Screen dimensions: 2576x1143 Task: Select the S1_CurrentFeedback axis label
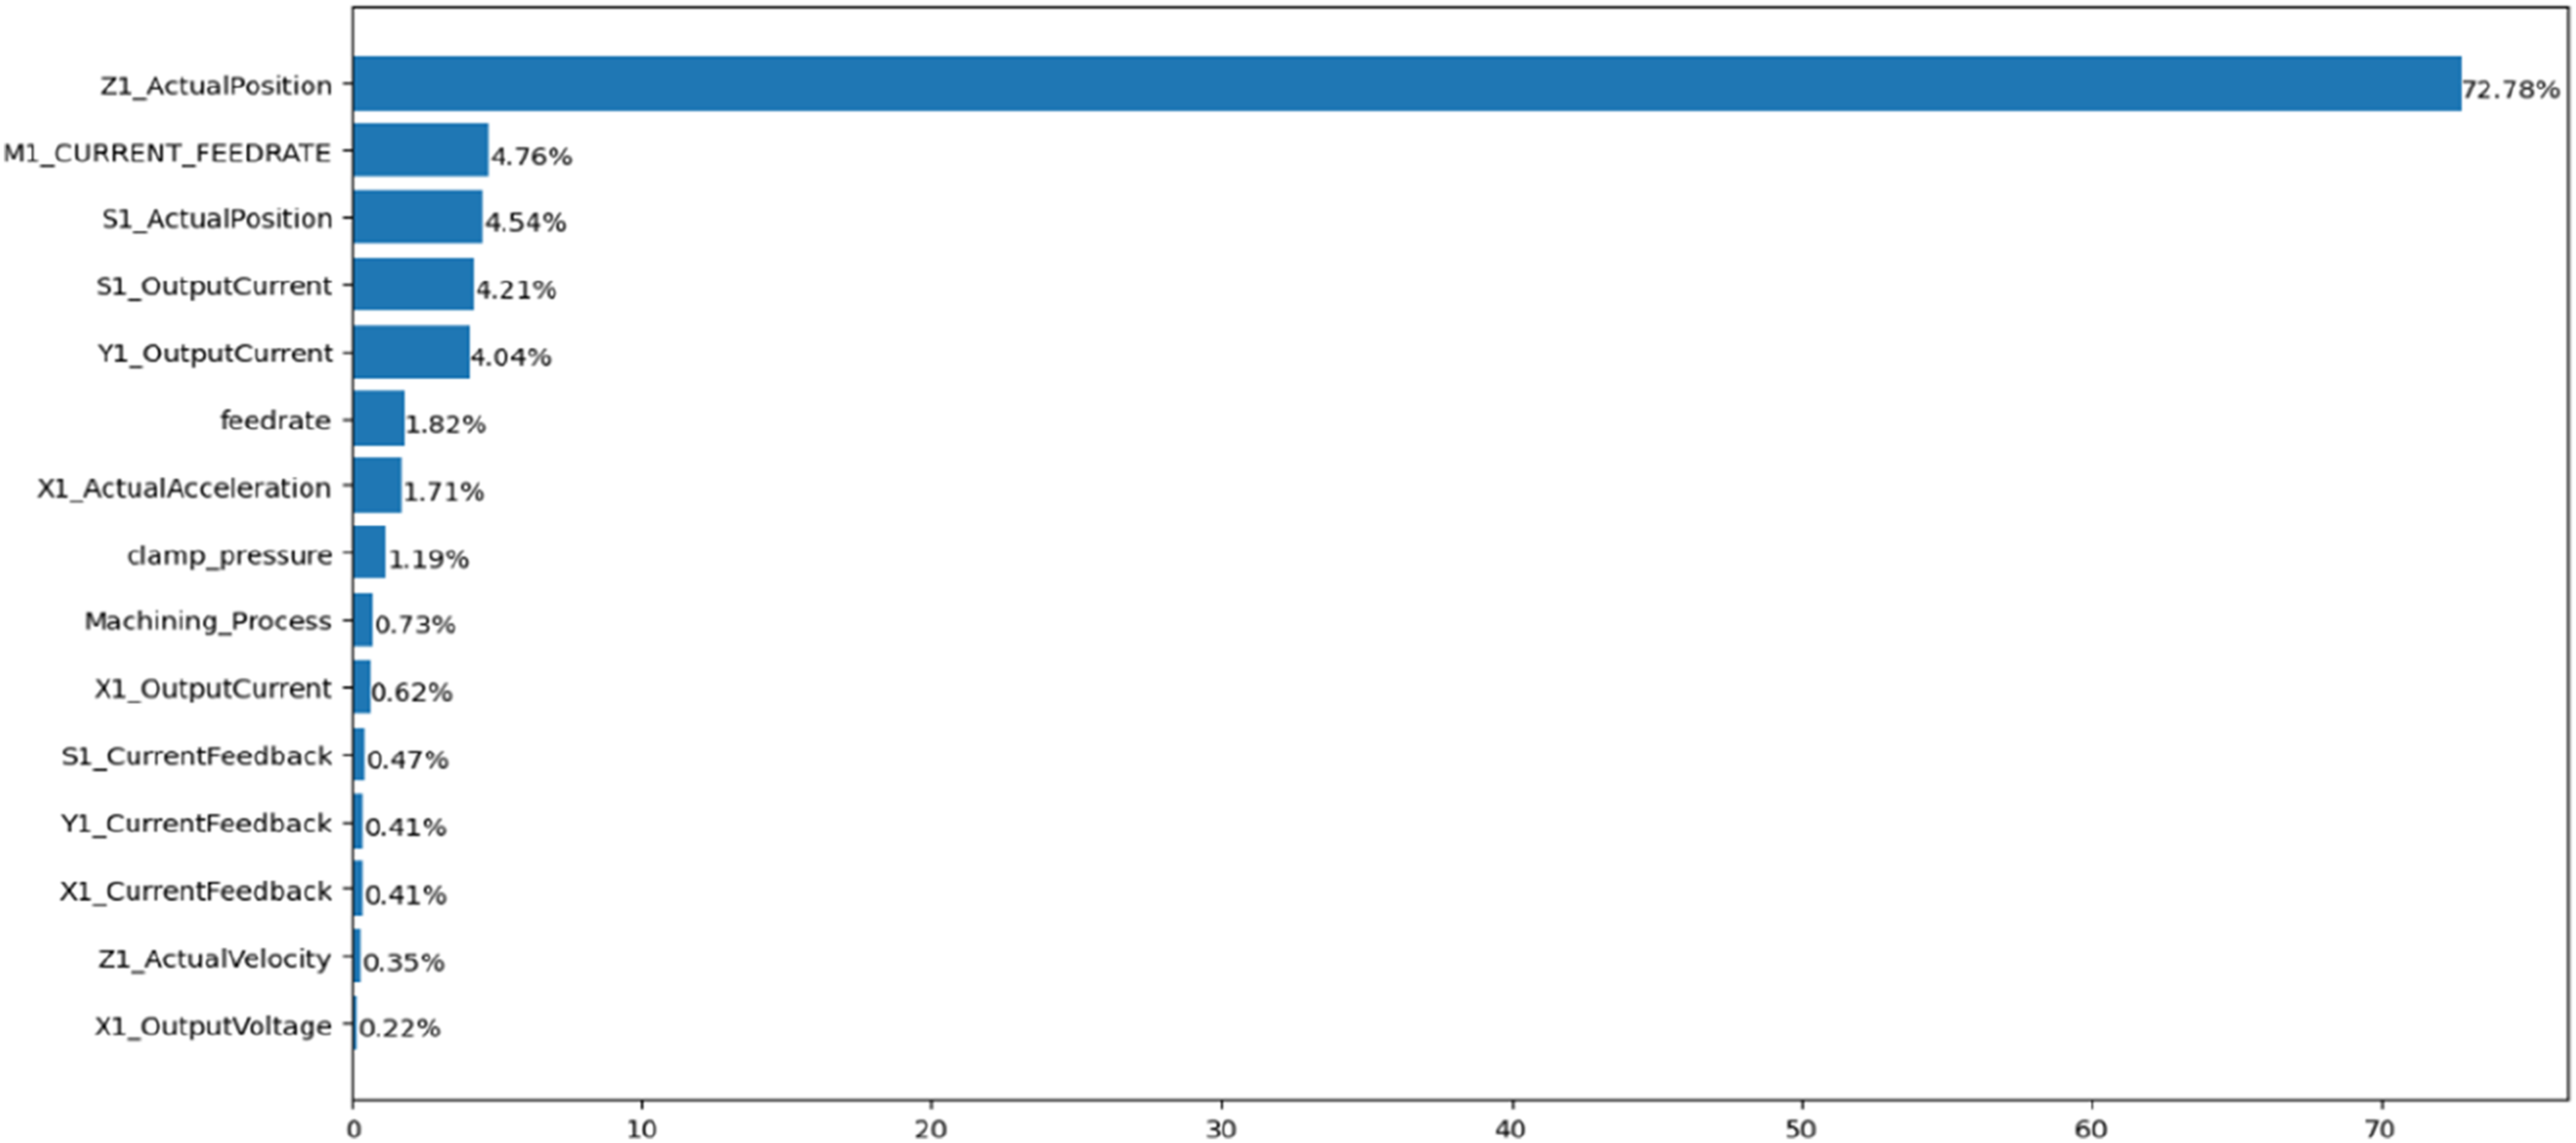pyautogui.click(x=196, y=756)
